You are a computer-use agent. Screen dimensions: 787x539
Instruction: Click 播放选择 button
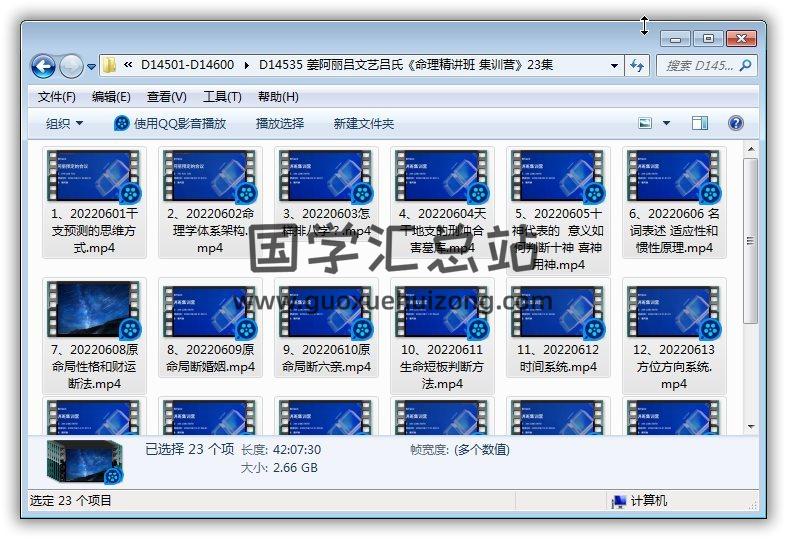tap(280, 123)
